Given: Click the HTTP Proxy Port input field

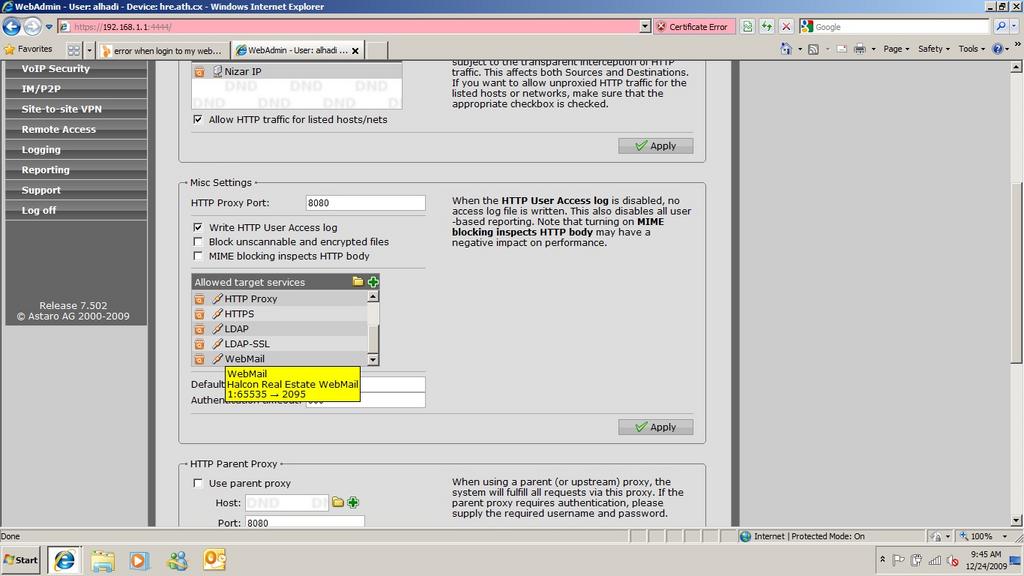Looking at the screenshot, I should click(x=365, y=203).
